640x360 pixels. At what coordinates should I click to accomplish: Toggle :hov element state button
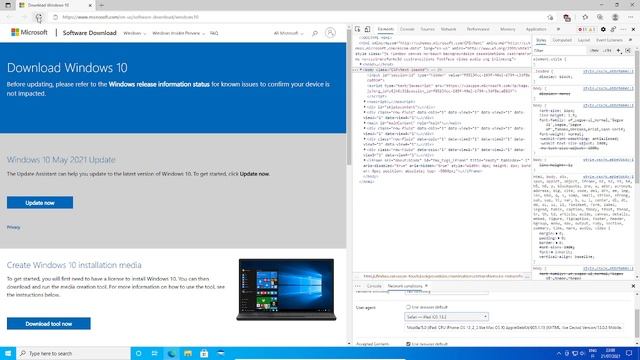pyautogui.click(x=595, y=51)
